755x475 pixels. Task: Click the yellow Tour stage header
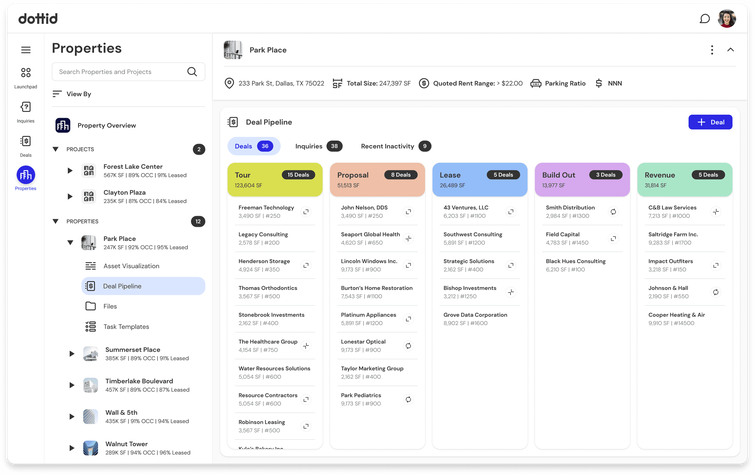point(275,179)
